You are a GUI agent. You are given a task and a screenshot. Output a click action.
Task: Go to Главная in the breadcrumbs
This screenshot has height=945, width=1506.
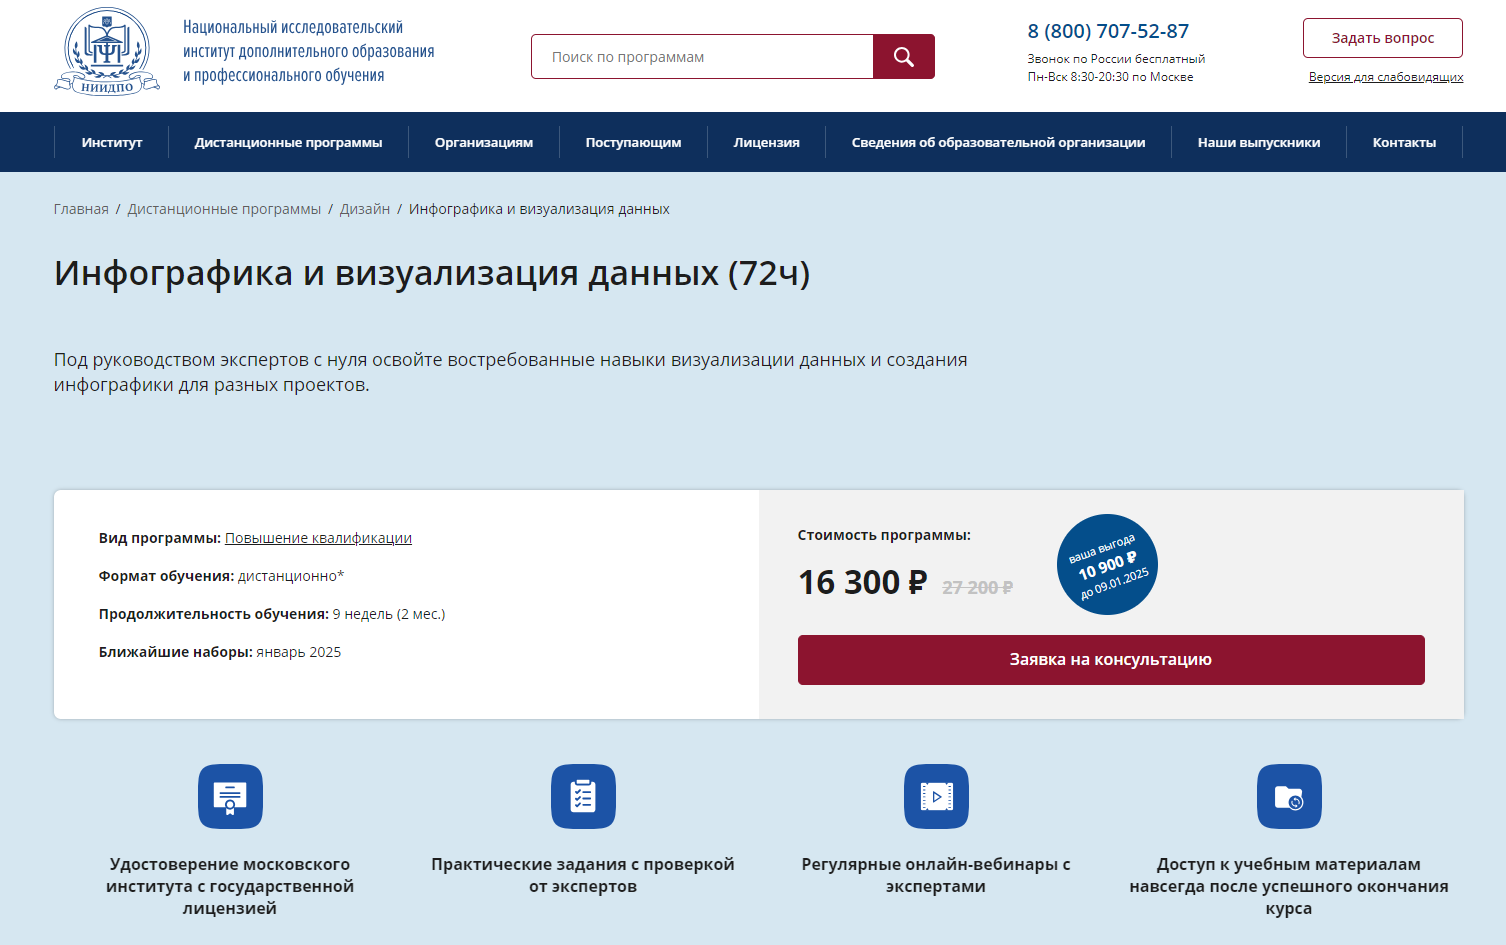[x=81, y=209]
